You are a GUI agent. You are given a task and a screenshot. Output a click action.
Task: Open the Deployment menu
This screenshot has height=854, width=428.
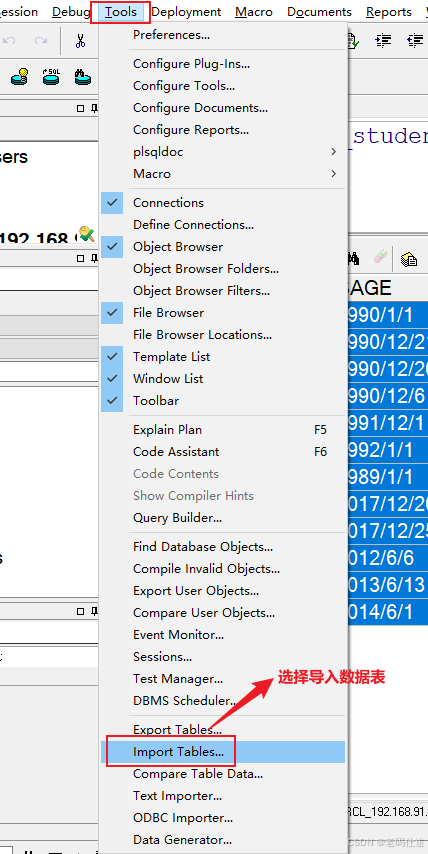pos(186,11)
